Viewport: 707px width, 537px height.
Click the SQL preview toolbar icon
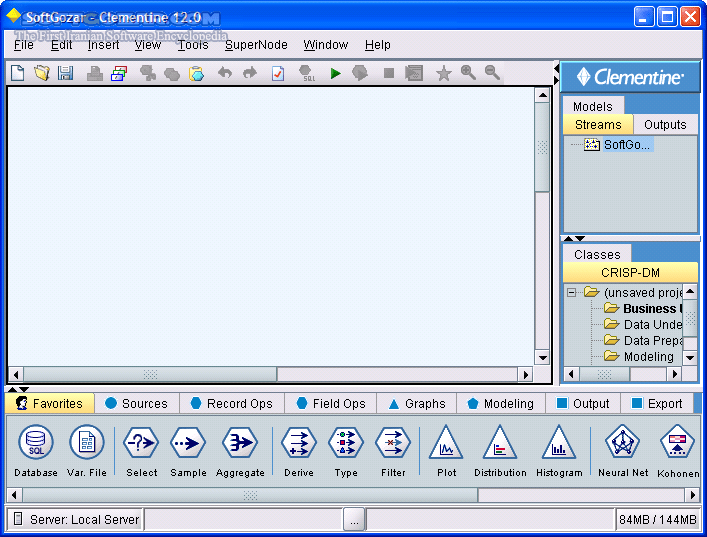pos(307,73)
